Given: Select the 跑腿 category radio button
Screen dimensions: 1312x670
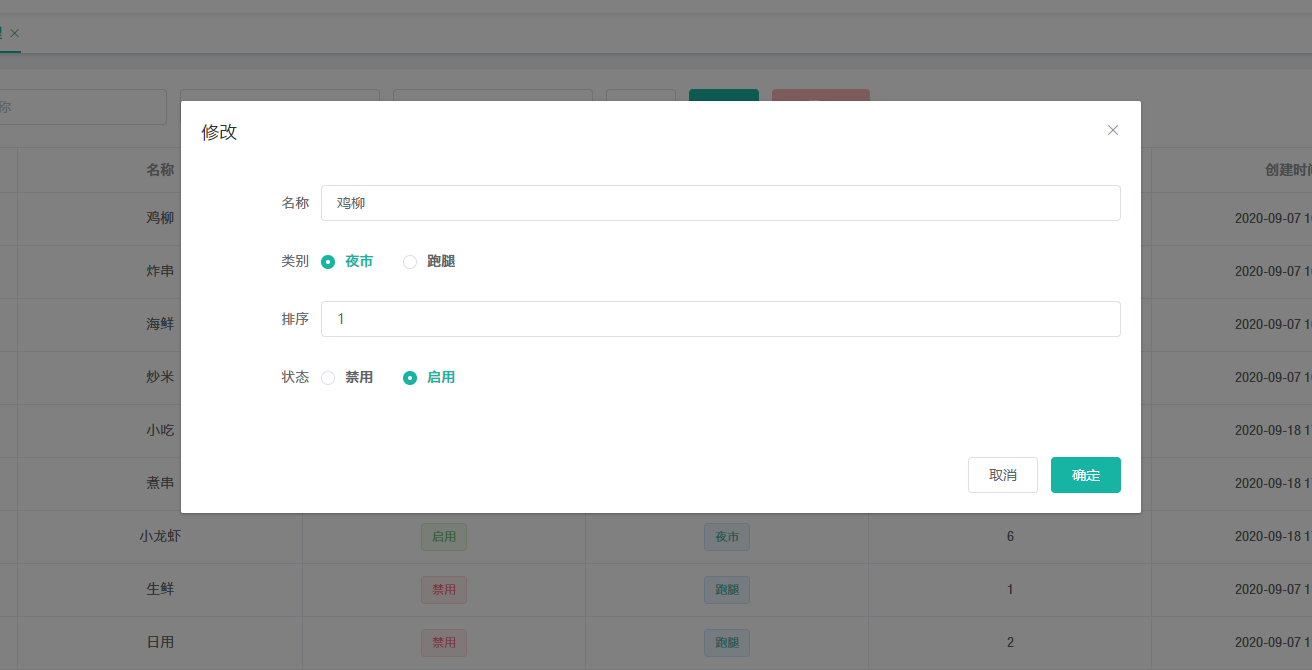Looking at the screenshot, I should point(410,262).
